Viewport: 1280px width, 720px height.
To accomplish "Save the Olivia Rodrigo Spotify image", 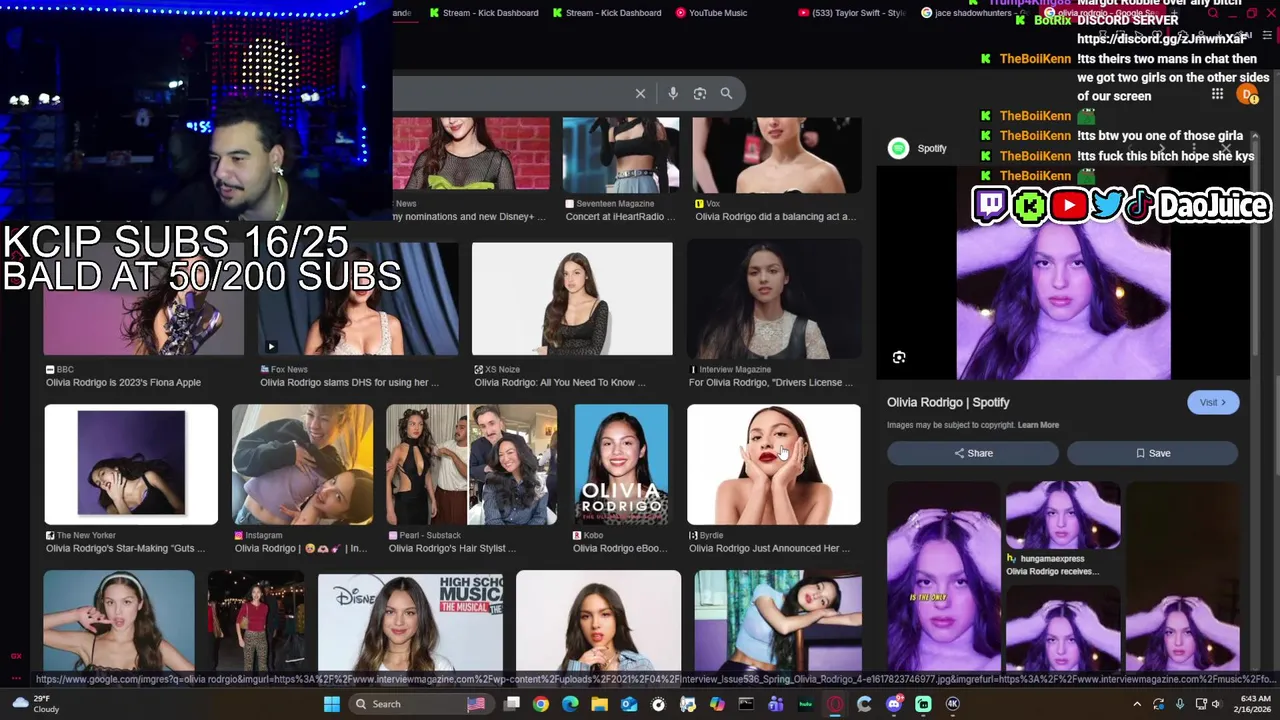I will coord(1152,453).
